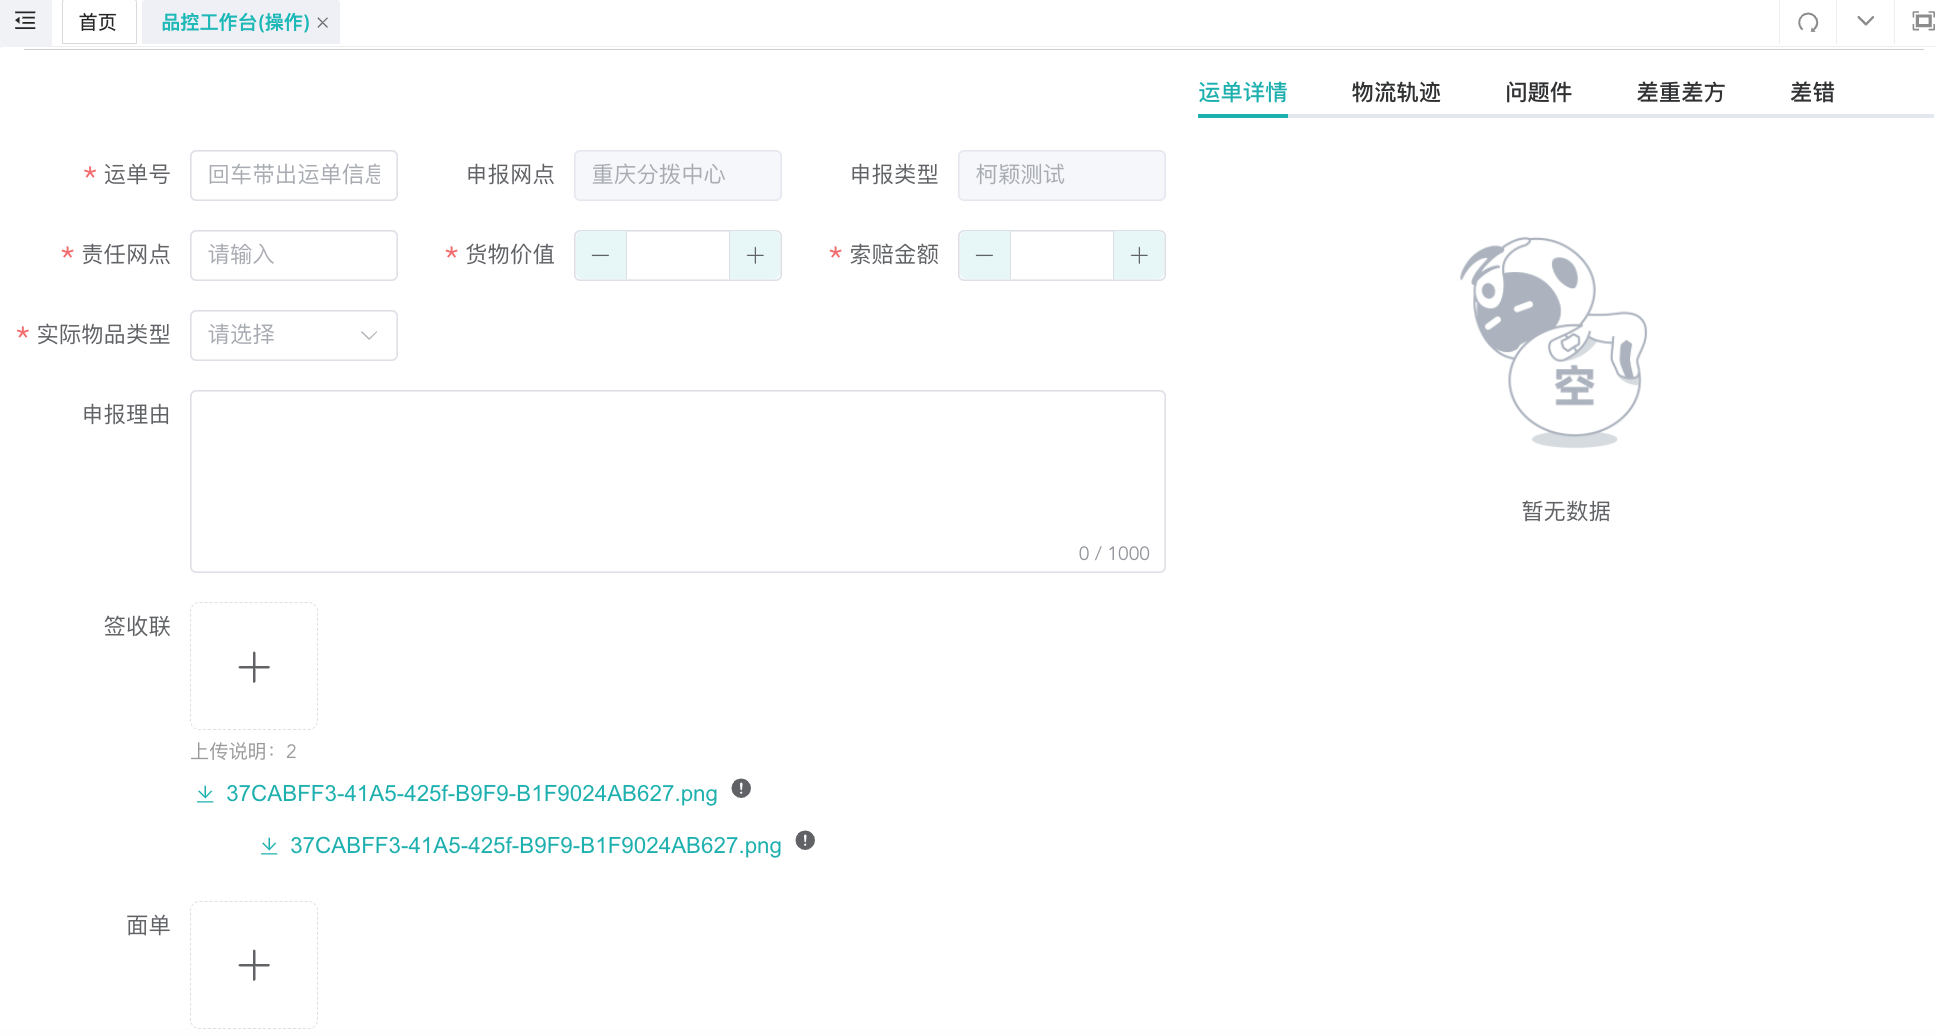Increase 索赔金额 with plus button
Image resolution: width=1936 pixels, height=1036 pixels.
1139,255
